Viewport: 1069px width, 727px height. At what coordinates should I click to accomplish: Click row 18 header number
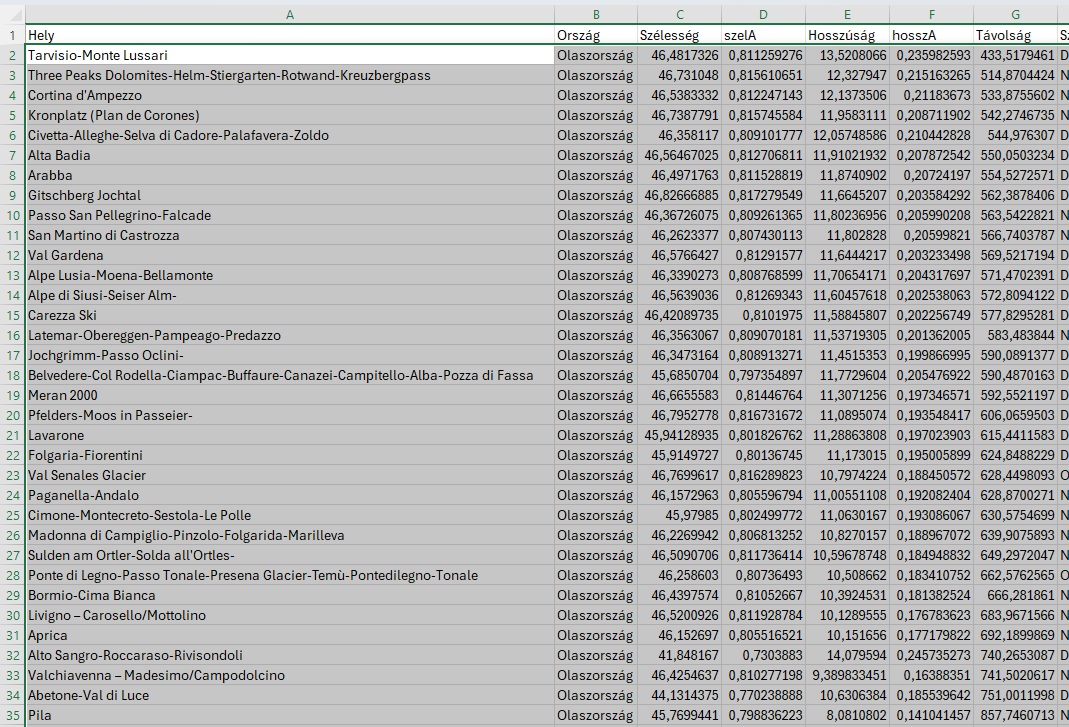pyautogui.click(x=12, y=375)
